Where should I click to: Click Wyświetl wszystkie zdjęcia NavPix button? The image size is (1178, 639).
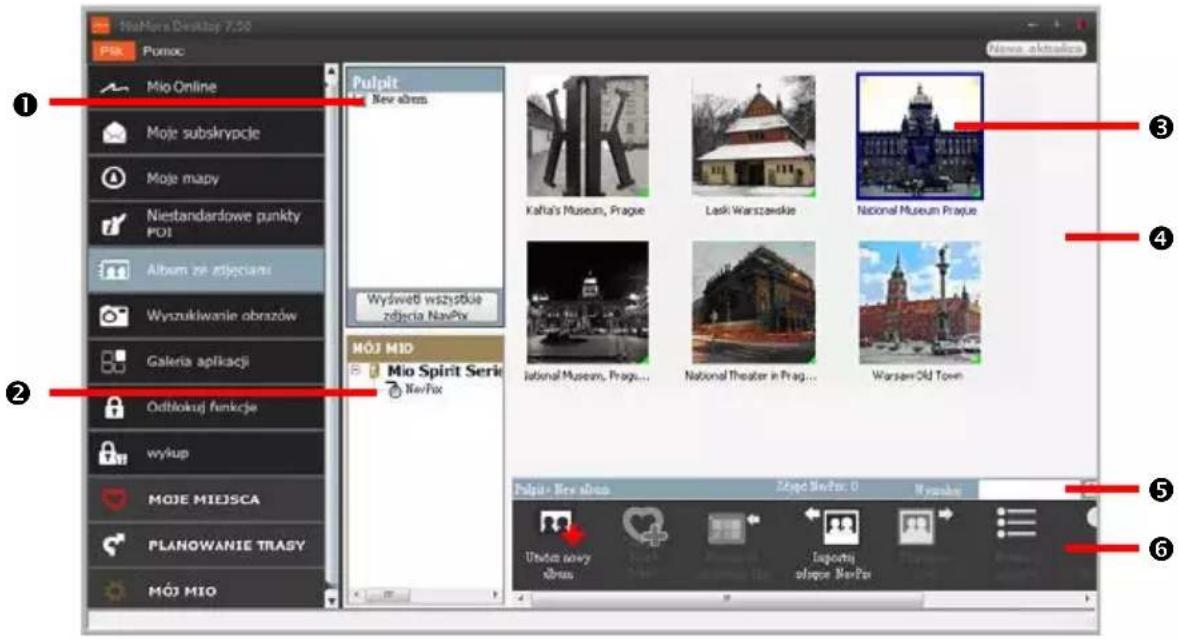pyautogui.click(x=425, y=308)
